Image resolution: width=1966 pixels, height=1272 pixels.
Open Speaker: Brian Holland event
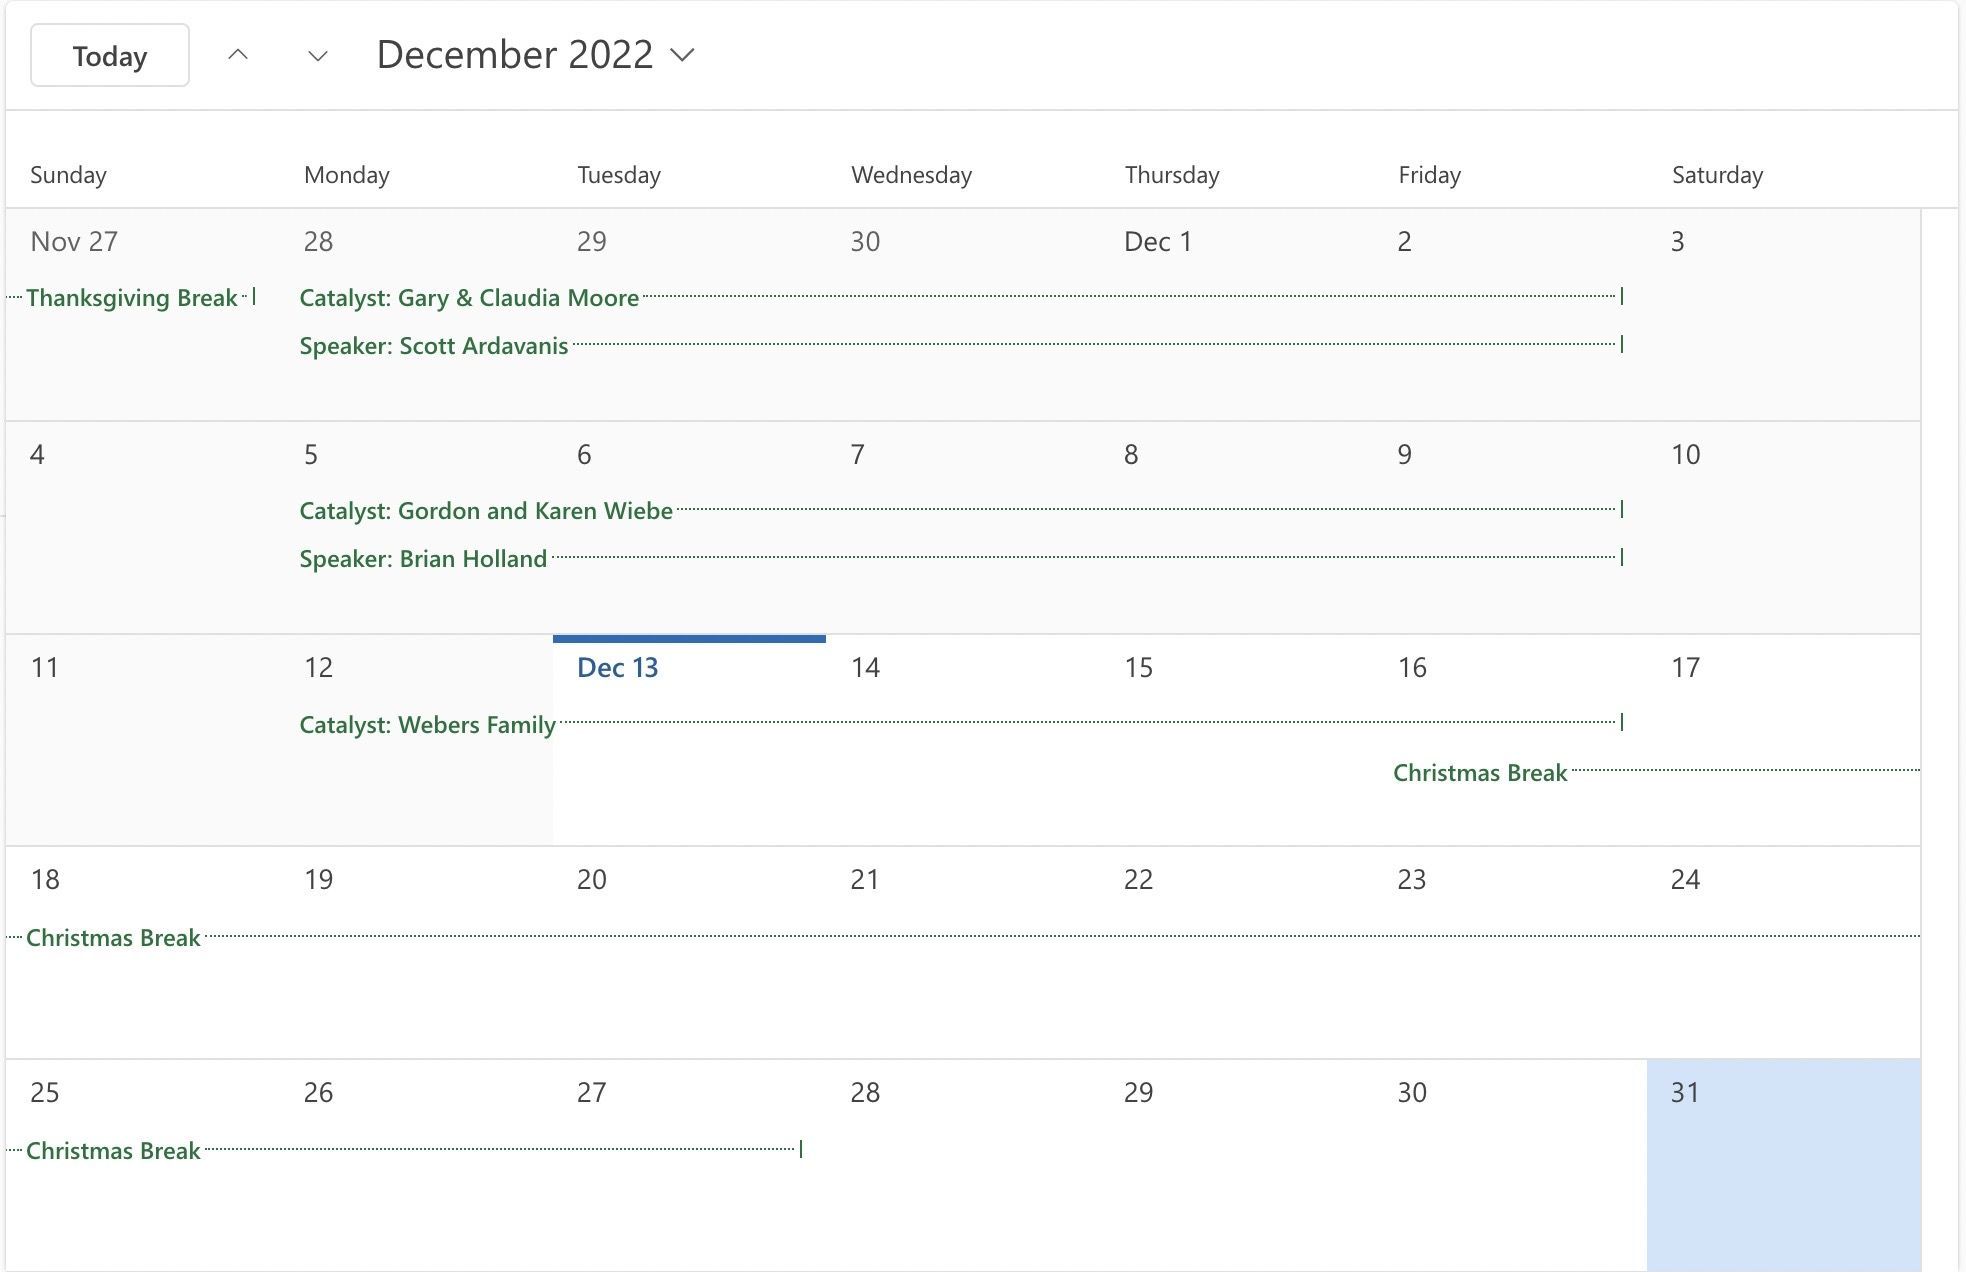(x=960, y=558)
